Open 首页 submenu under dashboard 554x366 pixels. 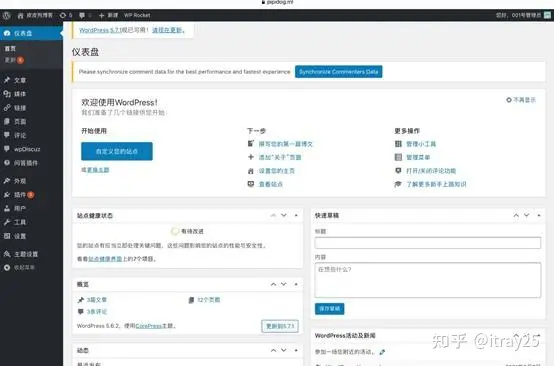pyautogui.click(x=10, y=48)
